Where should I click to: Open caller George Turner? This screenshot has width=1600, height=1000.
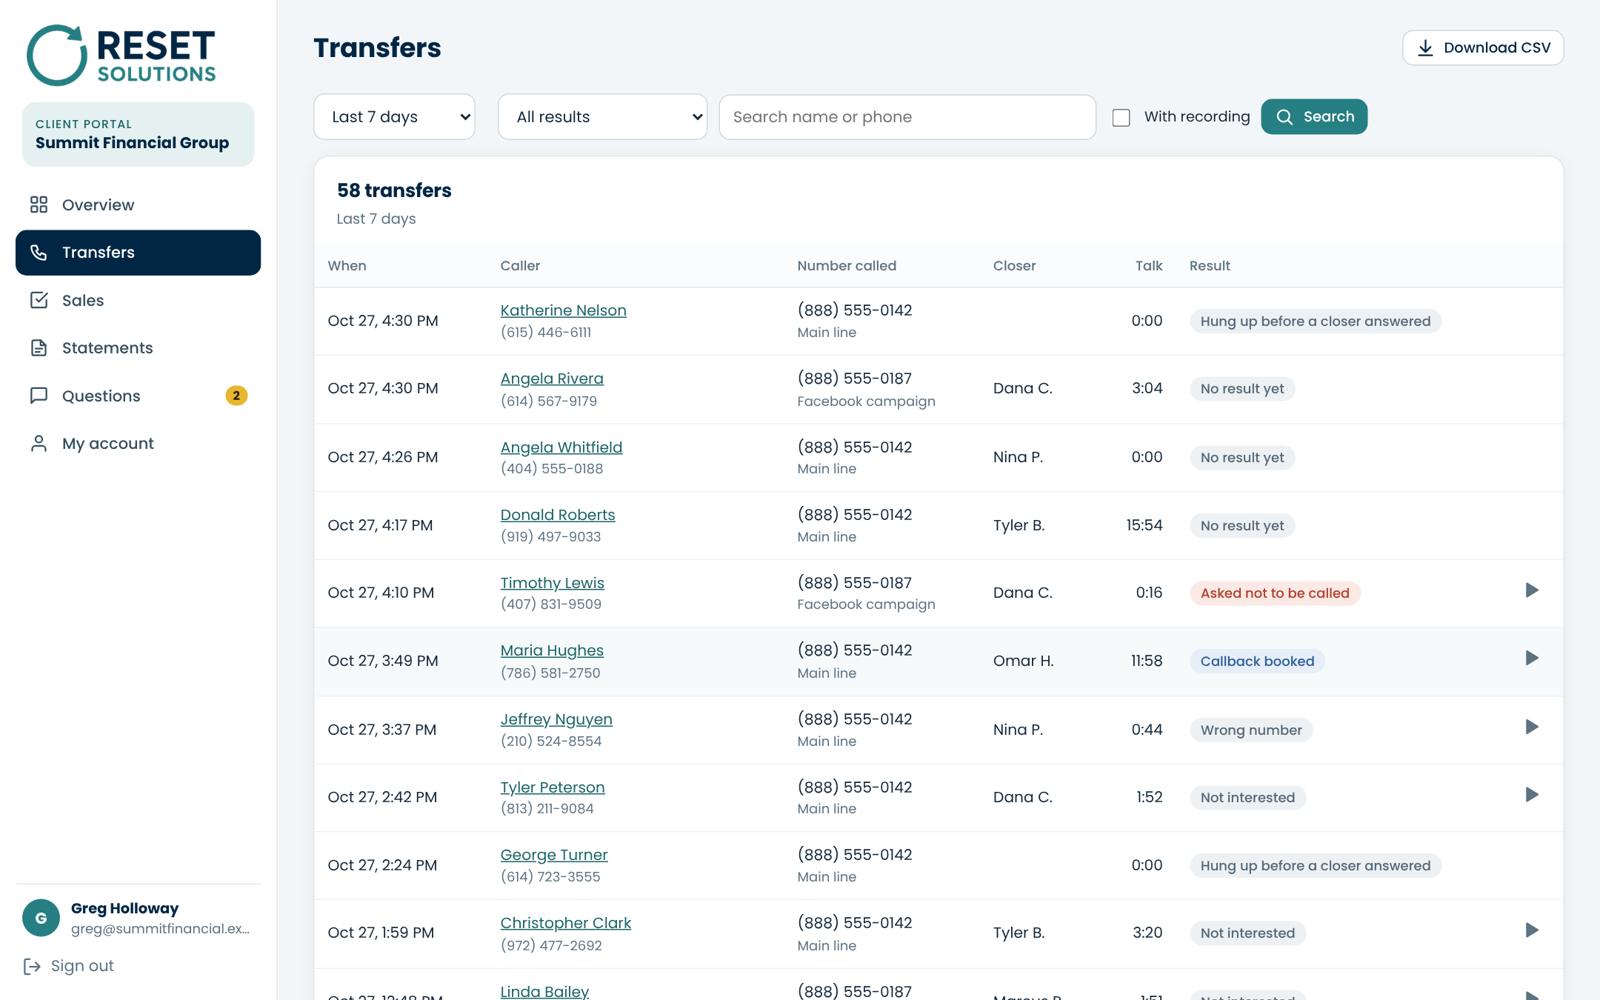click(554, 855)
